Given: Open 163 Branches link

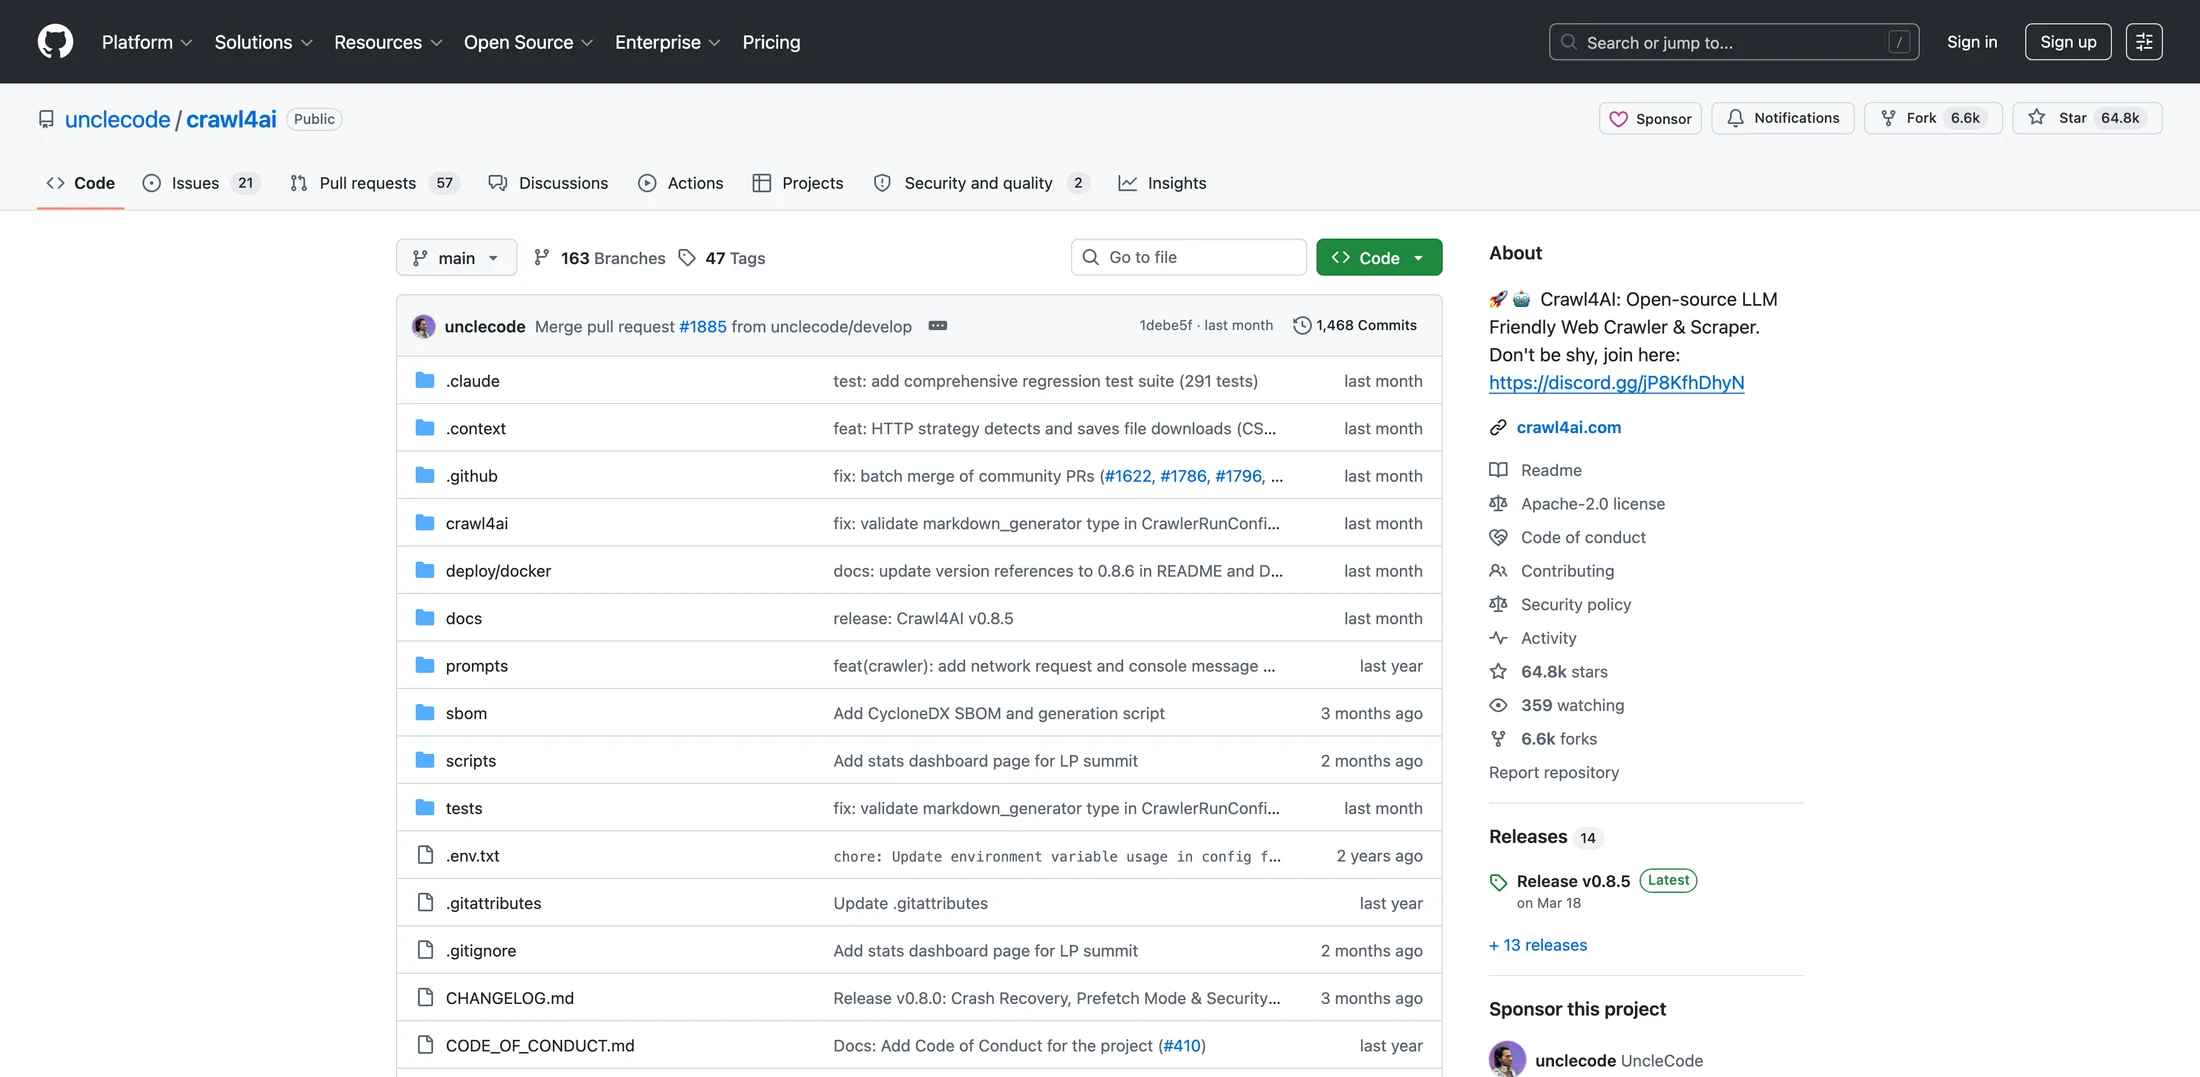Looking at the screenshot, I should 599,258.
